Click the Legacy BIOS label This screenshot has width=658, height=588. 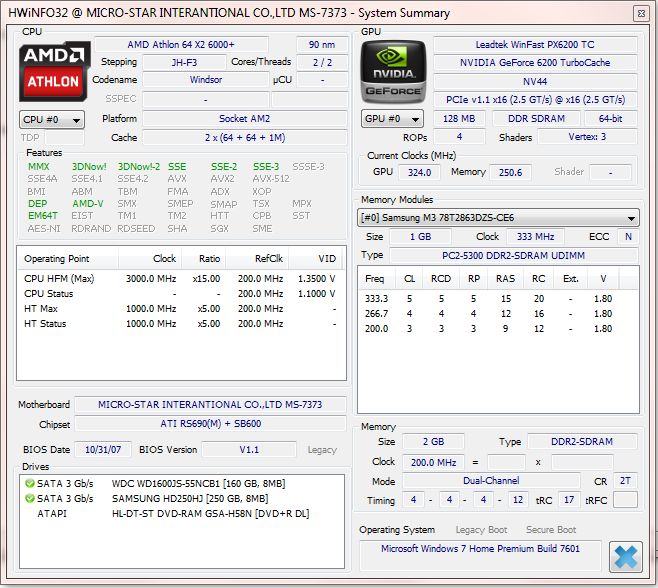click(322, 450)
